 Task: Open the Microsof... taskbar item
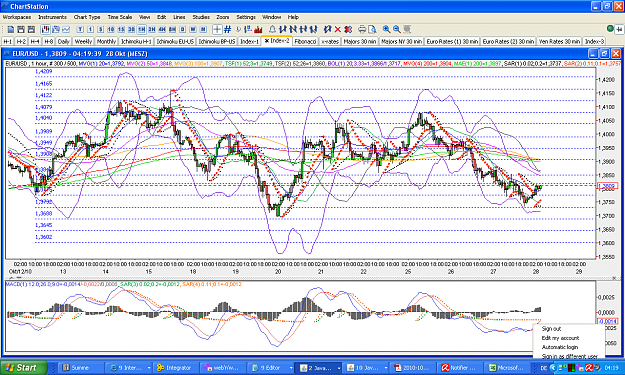507,368
